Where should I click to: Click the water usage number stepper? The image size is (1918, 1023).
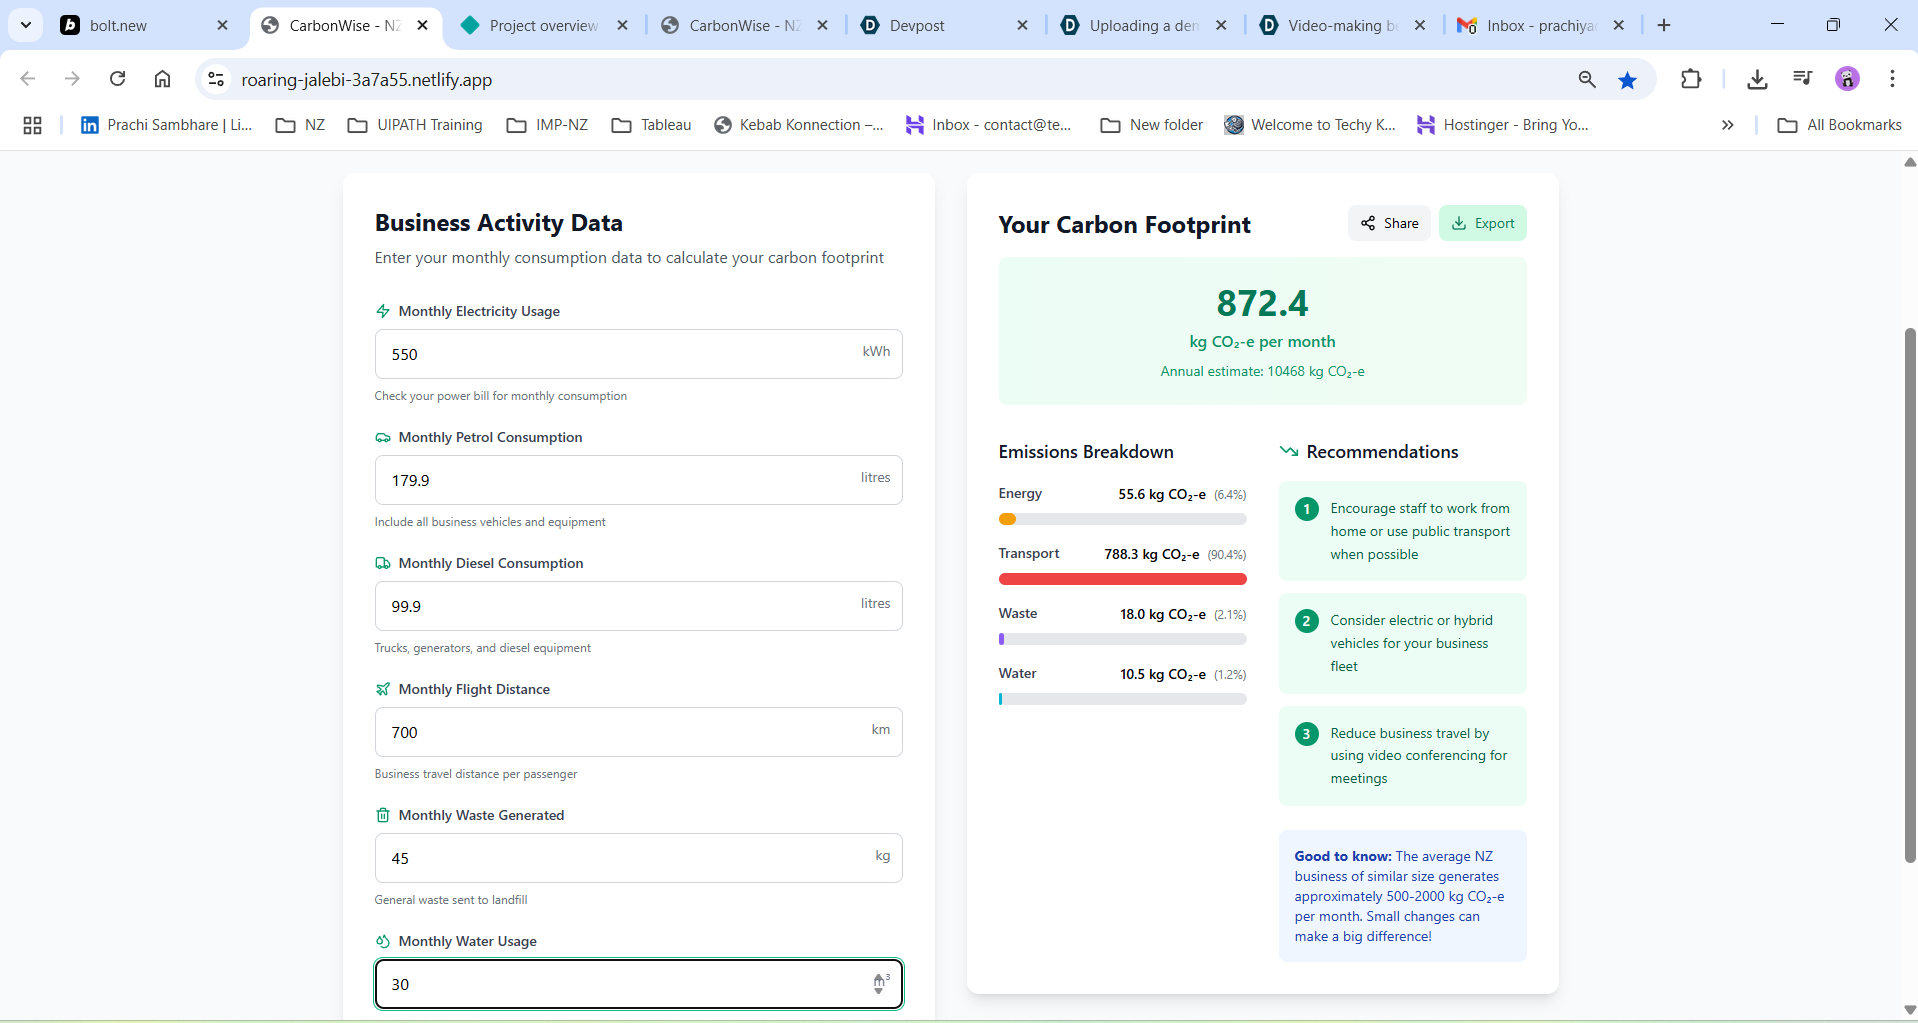[879, 984]
